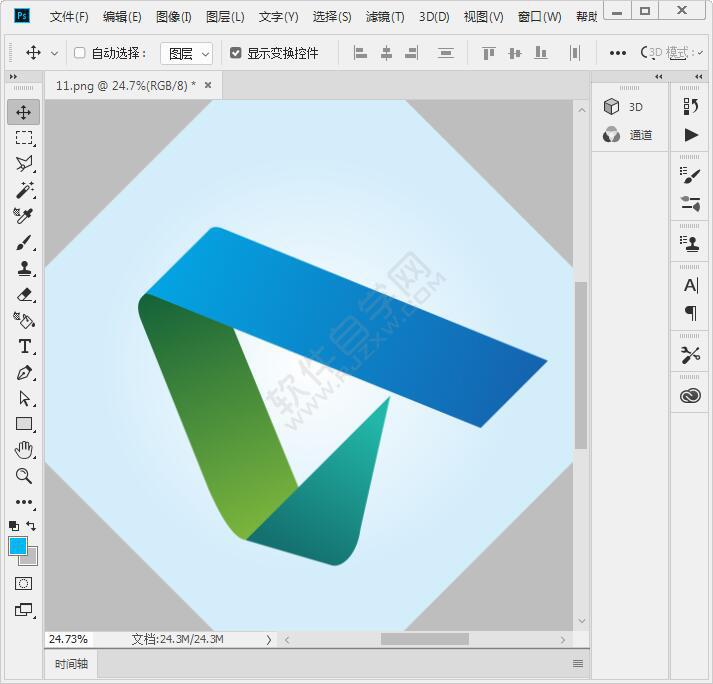Viewport: 713px width, 684px height.
Task: Open the Creative Cloud Libraries panel icon
Action: (690, 396)
